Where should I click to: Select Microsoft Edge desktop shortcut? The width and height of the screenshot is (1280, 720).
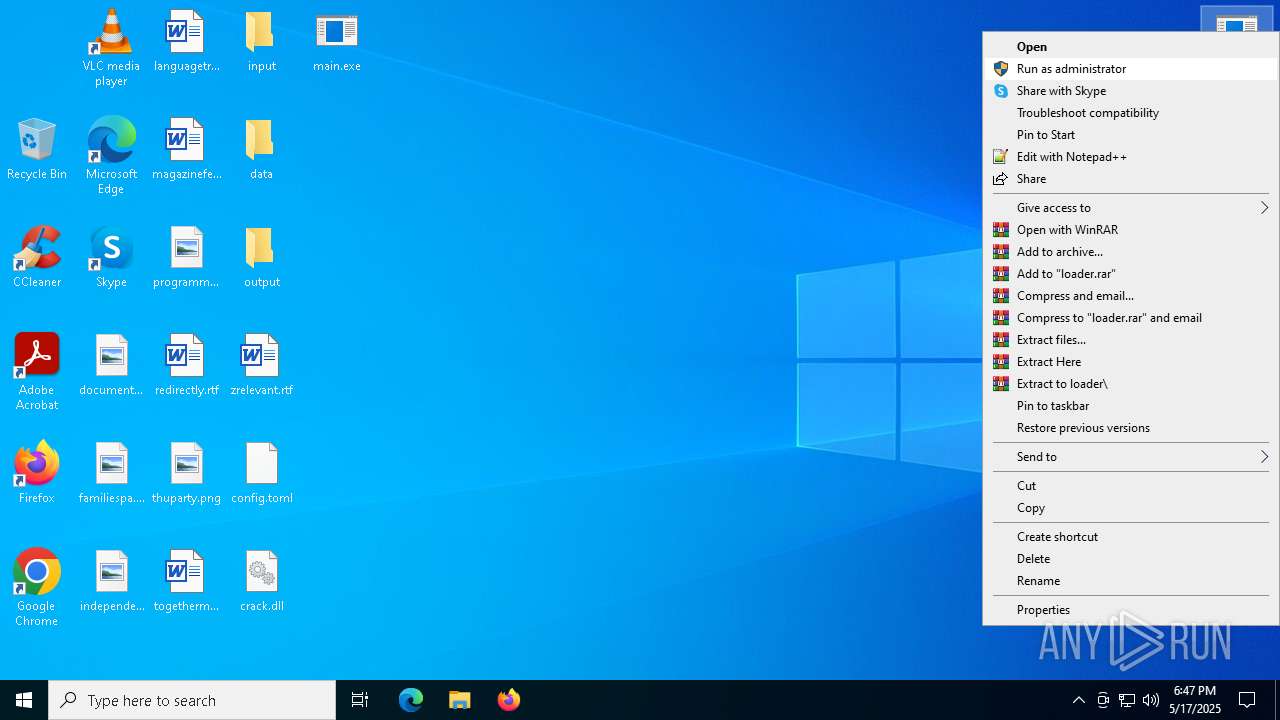click(111, 155)
